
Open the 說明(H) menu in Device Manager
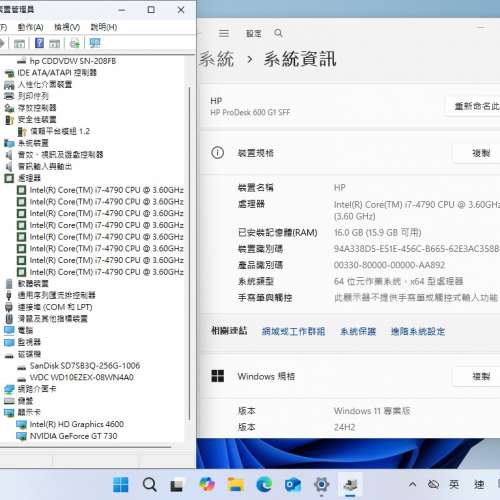click(x=104, y=27)
